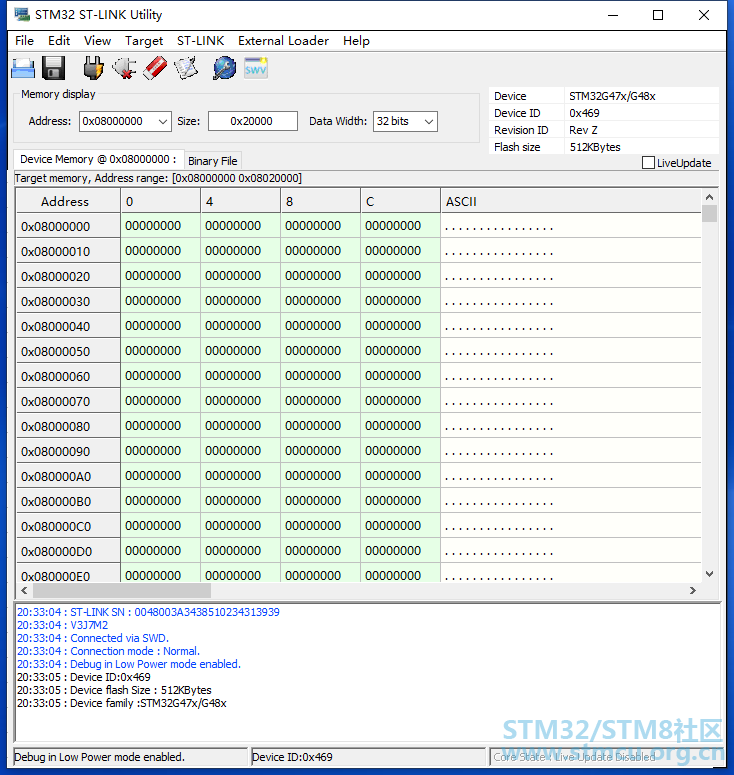Connect to target with the plug icon

coord(93,68)
